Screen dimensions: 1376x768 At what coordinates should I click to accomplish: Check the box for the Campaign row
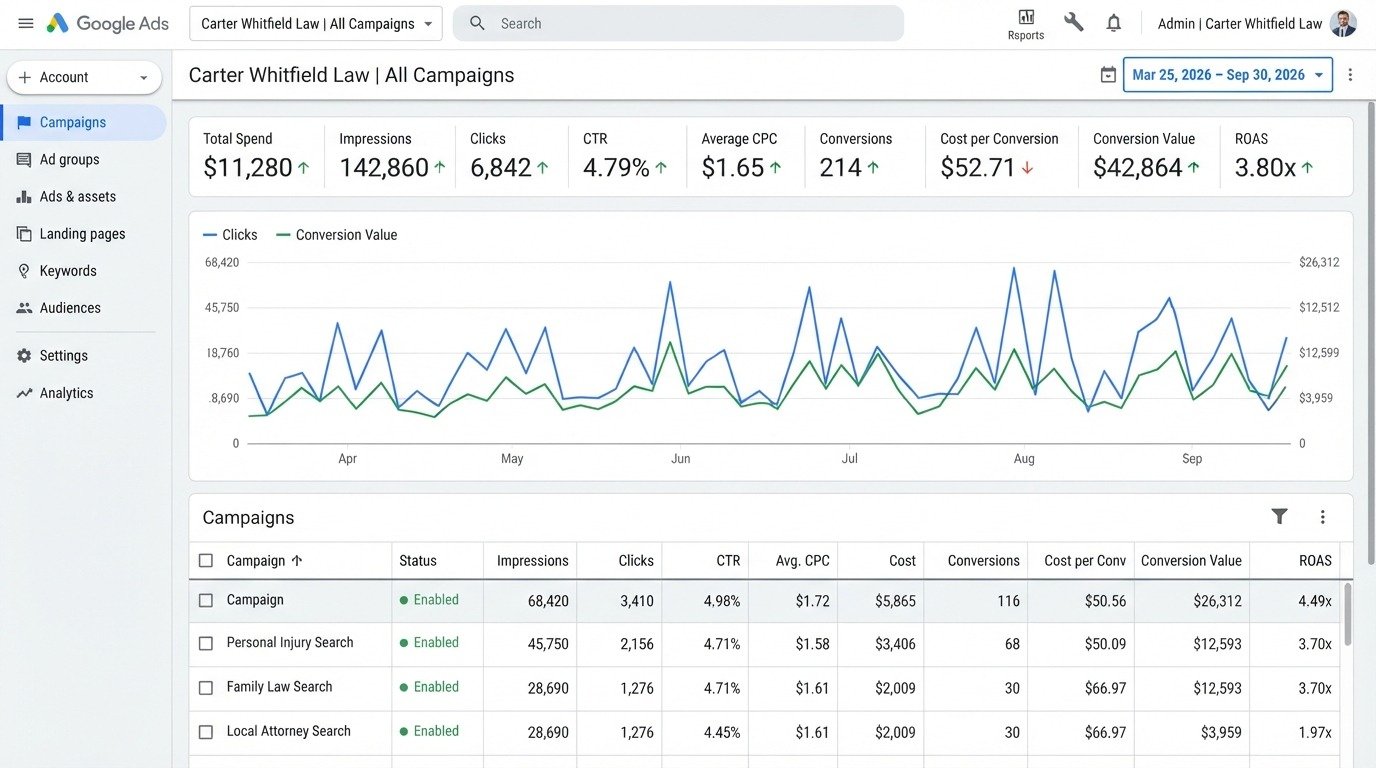(206, 600)
